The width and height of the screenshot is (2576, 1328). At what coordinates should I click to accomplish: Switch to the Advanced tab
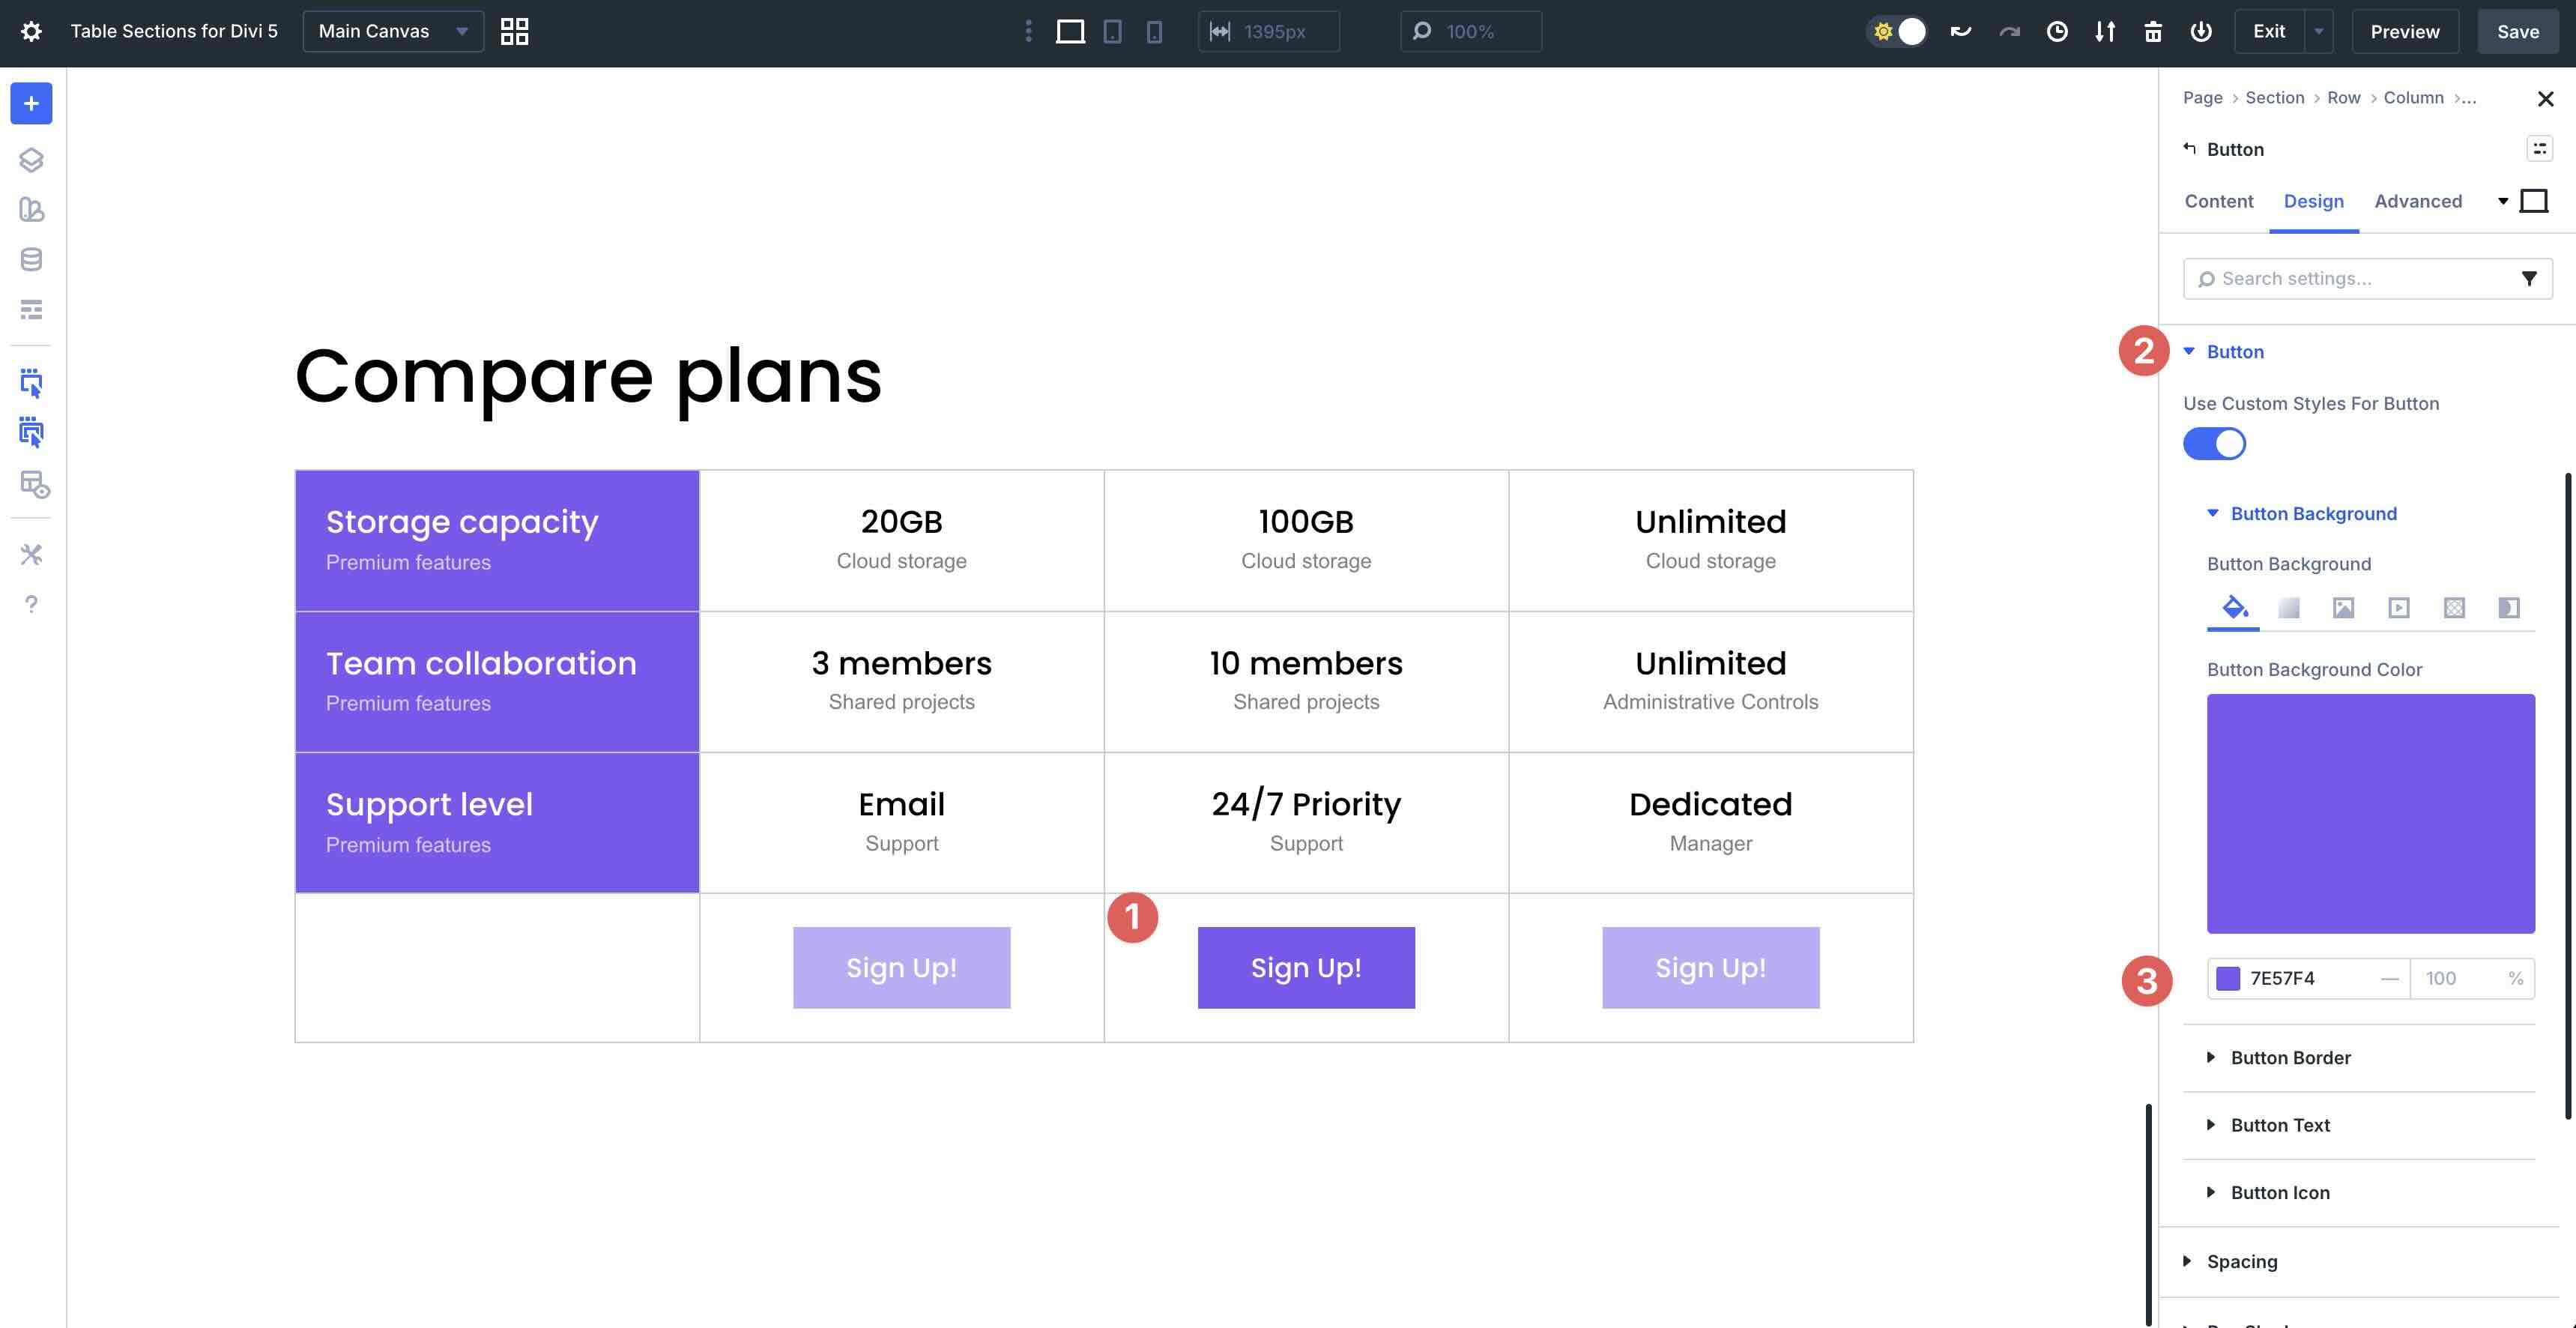coord(2418,201)
